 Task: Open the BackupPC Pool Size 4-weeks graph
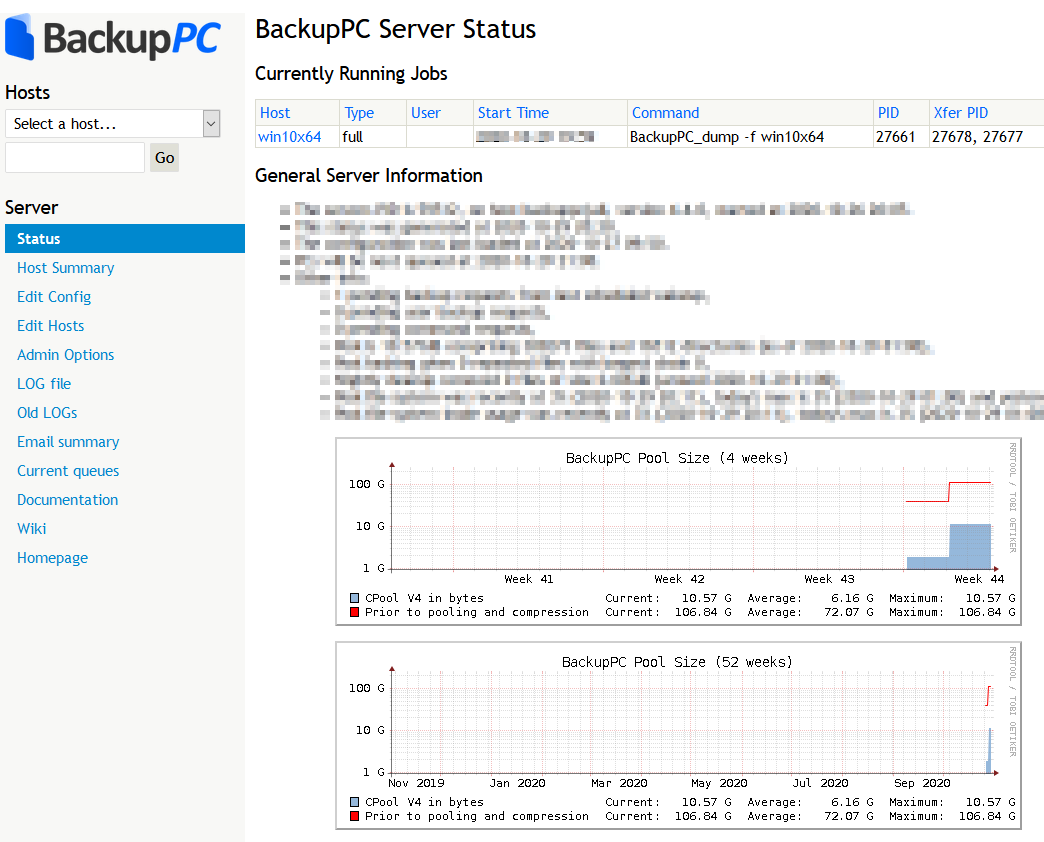click(x=678, y=530)
